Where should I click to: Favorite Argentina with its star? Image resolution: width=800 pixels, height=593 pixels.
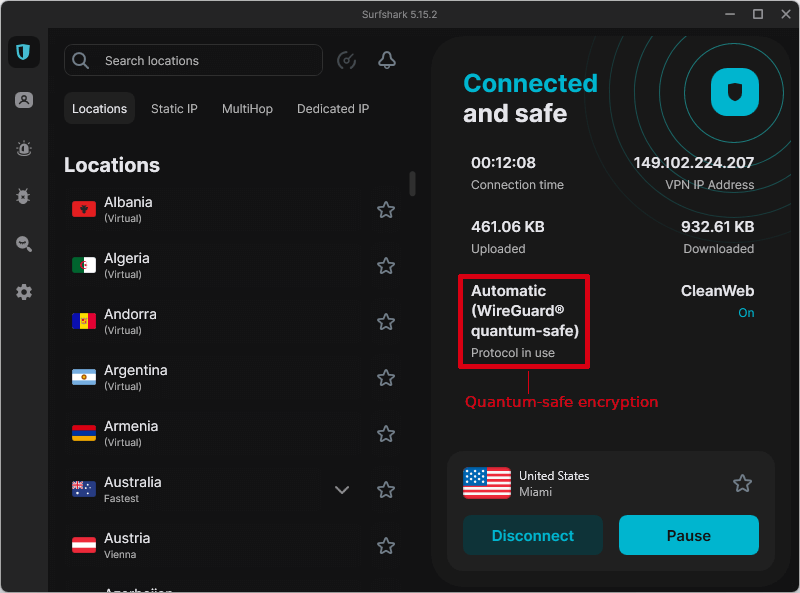386,378
